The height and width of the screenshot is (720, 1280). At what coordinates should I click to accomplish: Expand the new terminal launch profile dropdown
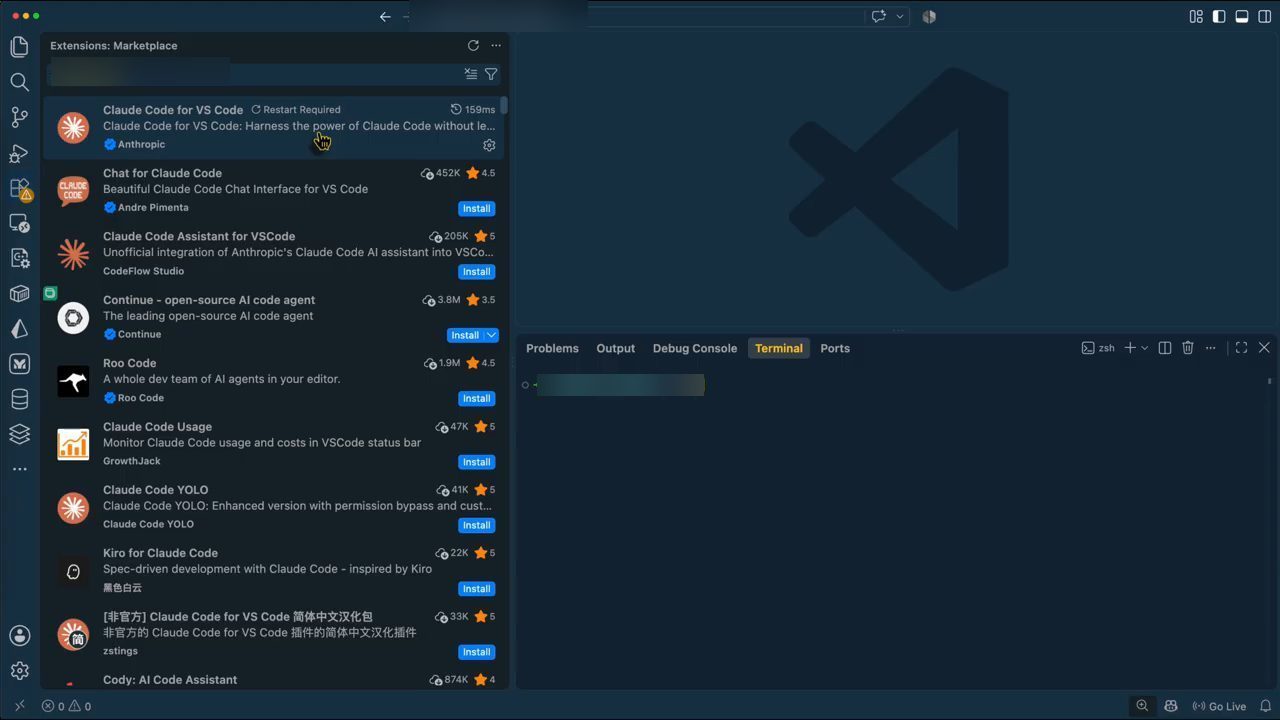coord(1145,348)
